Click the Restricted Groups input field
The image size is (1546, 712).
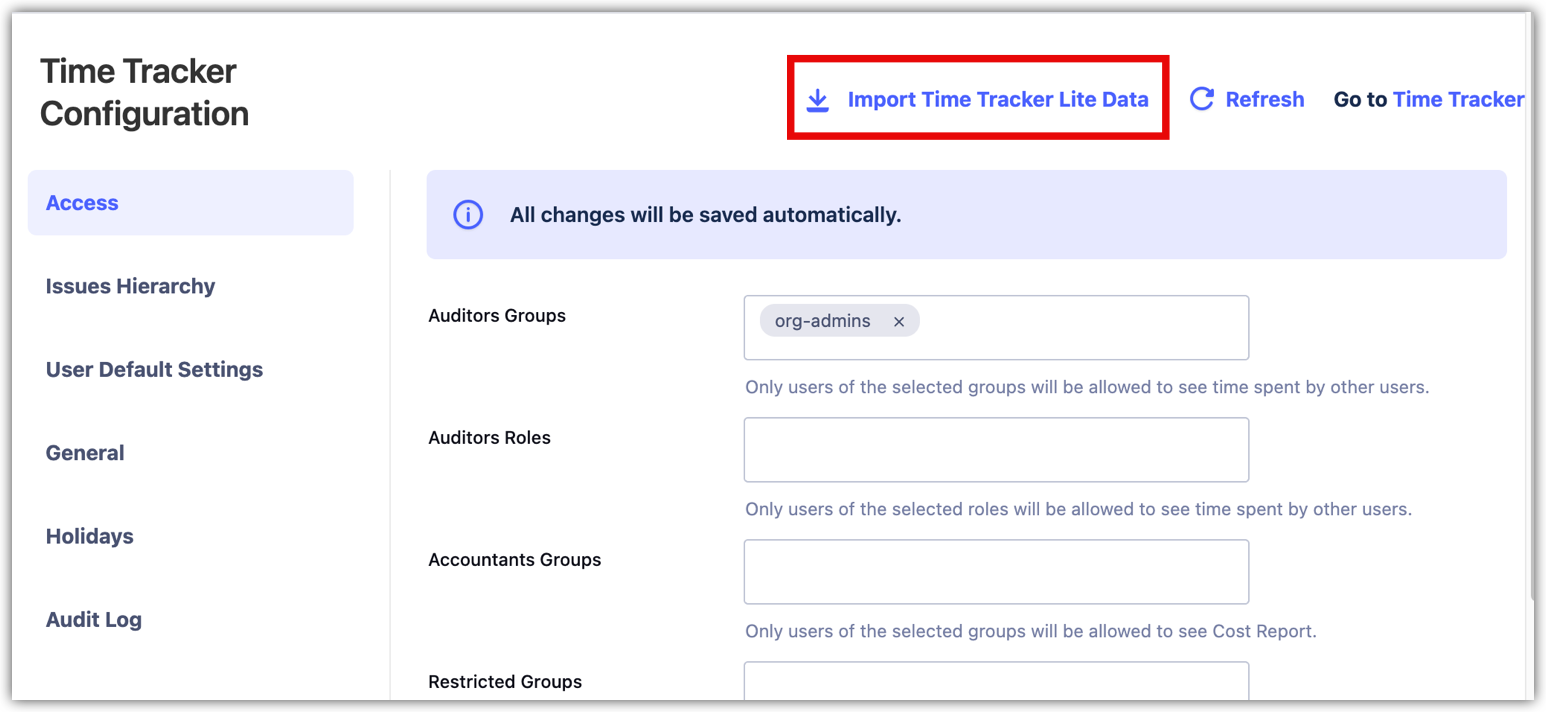tap(996, 683)
